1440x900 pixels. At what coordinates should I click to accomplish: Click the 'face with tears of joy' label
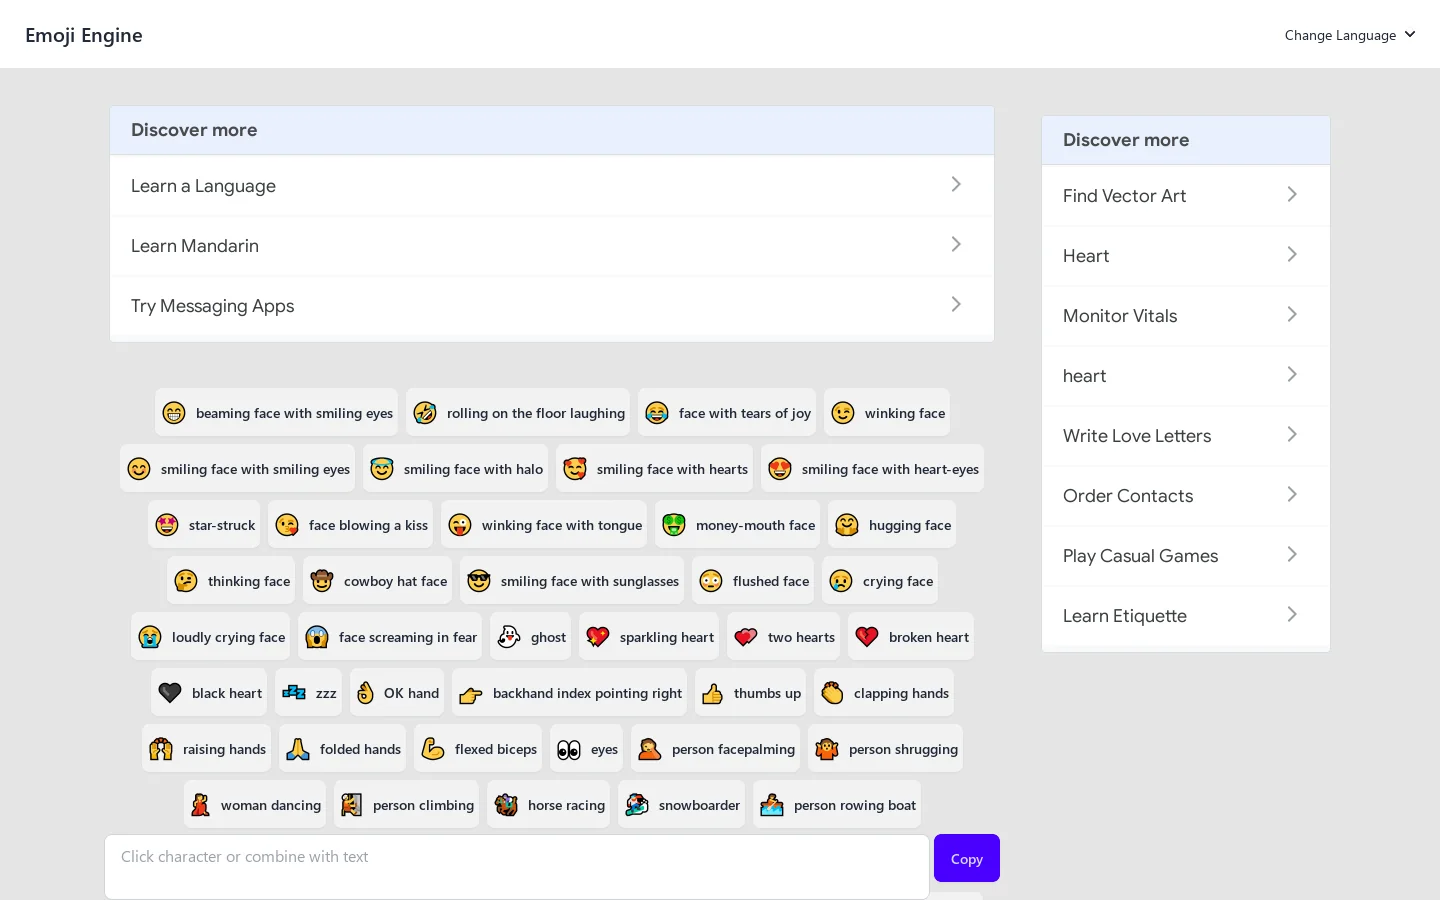(x=745, y=413)
